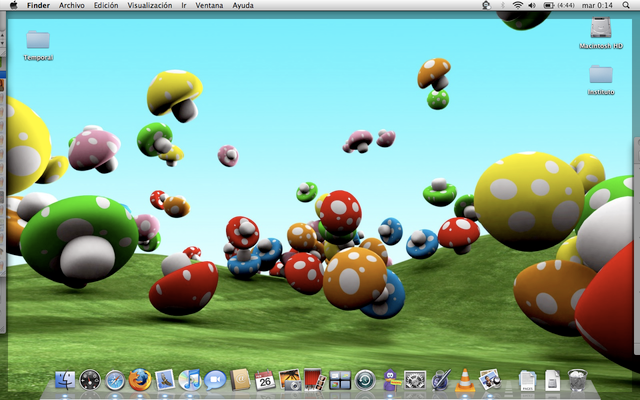Screen dimensions: 640x400
Task: Launch Firefox from the Dock
Action: click(x=140, y=380)
